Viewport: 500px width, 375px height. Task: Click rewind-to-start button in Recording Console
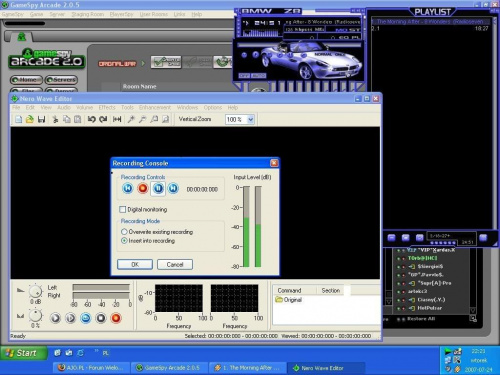point(128,189)
